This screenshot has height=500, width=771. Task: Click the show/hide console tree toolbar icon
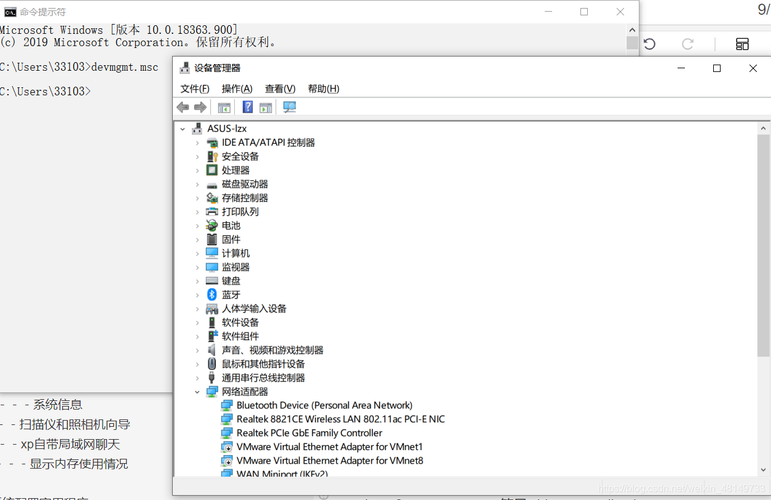(x=224, y=107)
